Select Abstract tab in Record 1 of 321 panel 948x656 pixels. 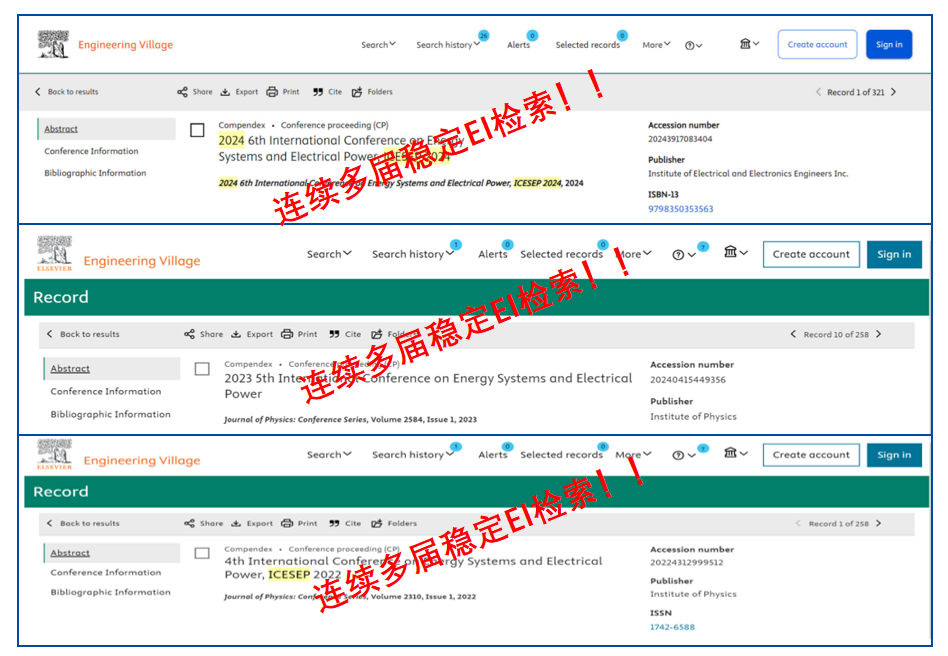(107, 129)
